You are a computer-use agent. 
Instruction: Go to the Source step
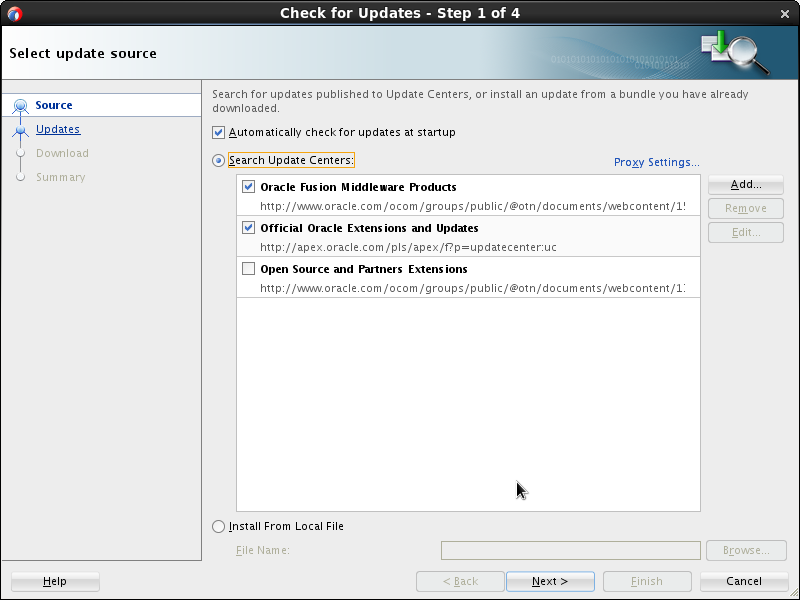[54, 105]
